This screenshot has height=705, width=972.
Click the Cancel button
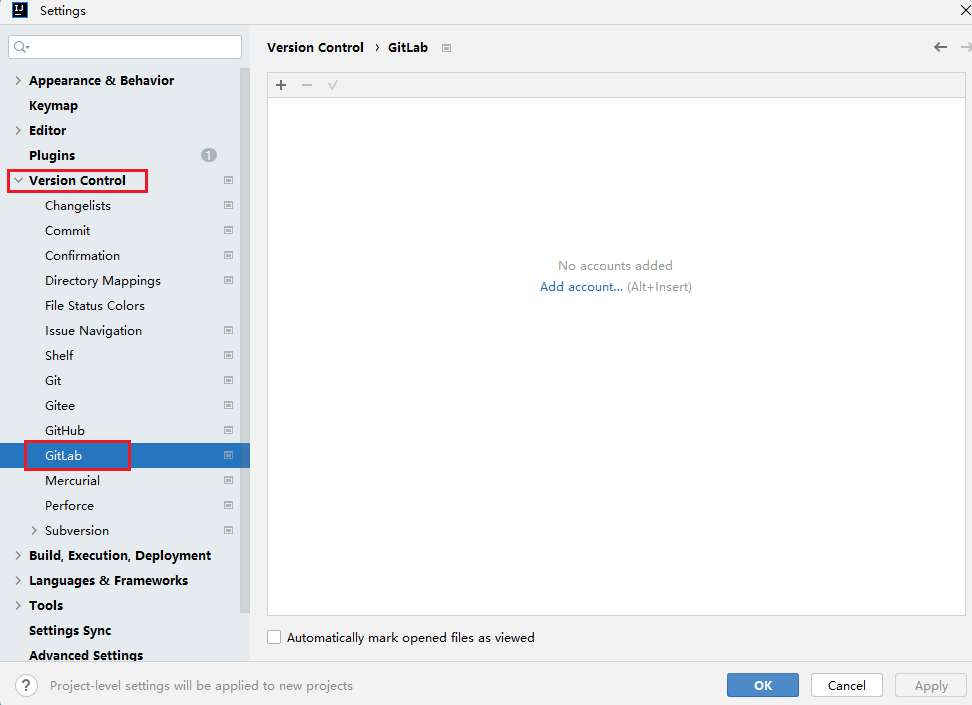click(846, 685)
